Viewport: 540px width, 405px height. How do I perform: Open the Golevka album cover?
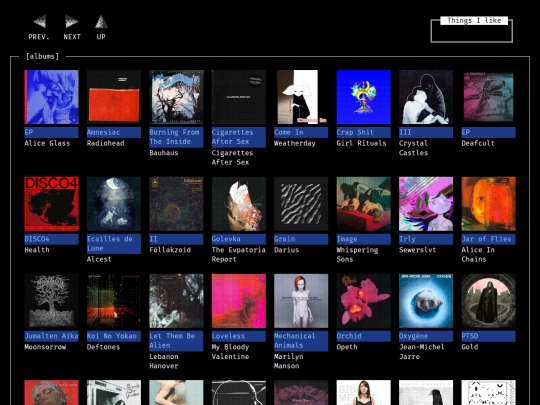[x=239, y=204]
